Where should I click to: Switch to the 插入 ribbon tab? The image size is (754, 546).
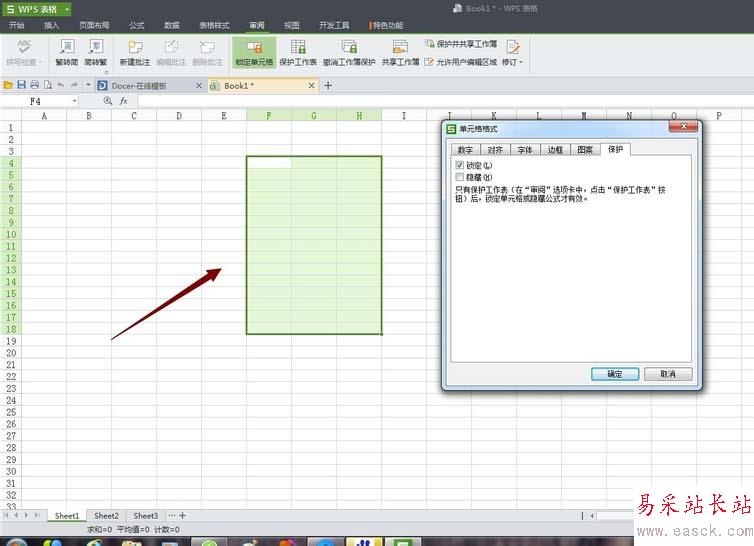click(51, 25)
